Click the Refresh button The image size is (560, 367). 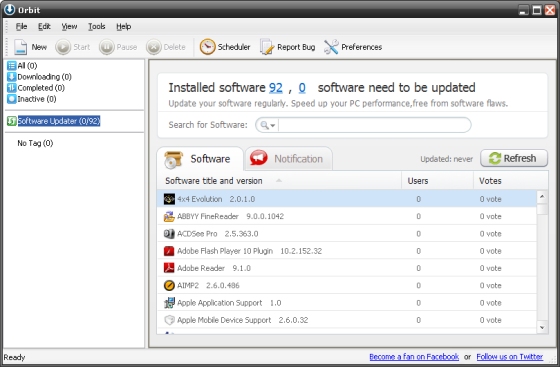click(514, 158)
